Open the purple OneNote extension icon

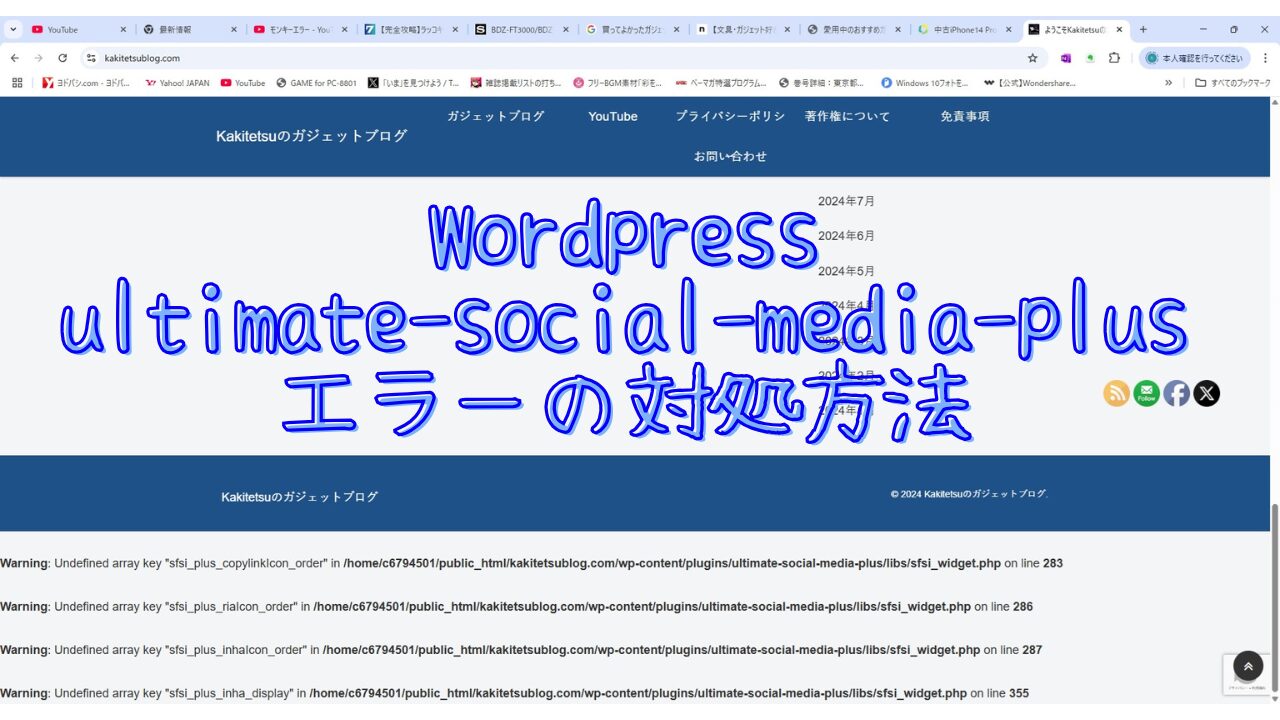click(x=1066, y=58)
